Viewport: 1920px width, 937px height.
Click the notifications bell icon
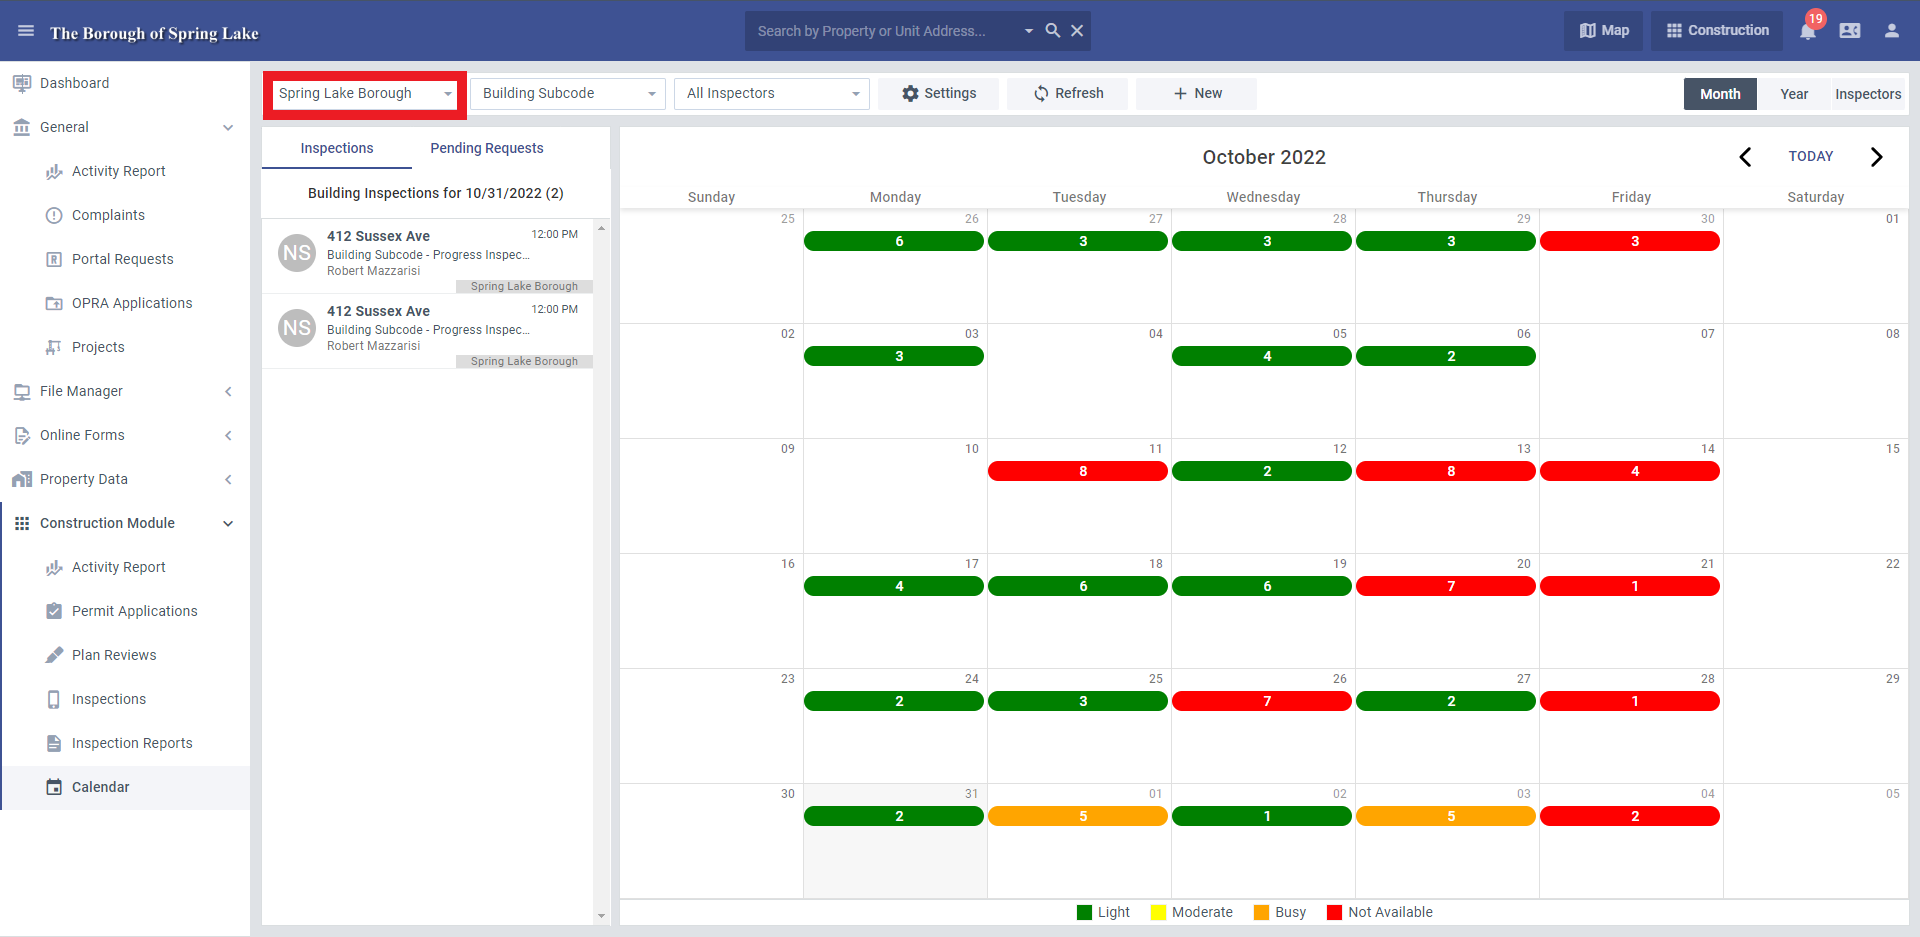(1808, 31)
